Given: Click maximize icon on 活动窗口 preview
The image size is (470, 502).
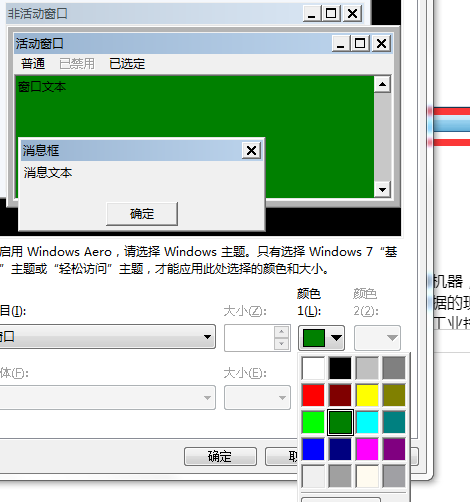Looking at the screenshot, I should pos(360,43).
